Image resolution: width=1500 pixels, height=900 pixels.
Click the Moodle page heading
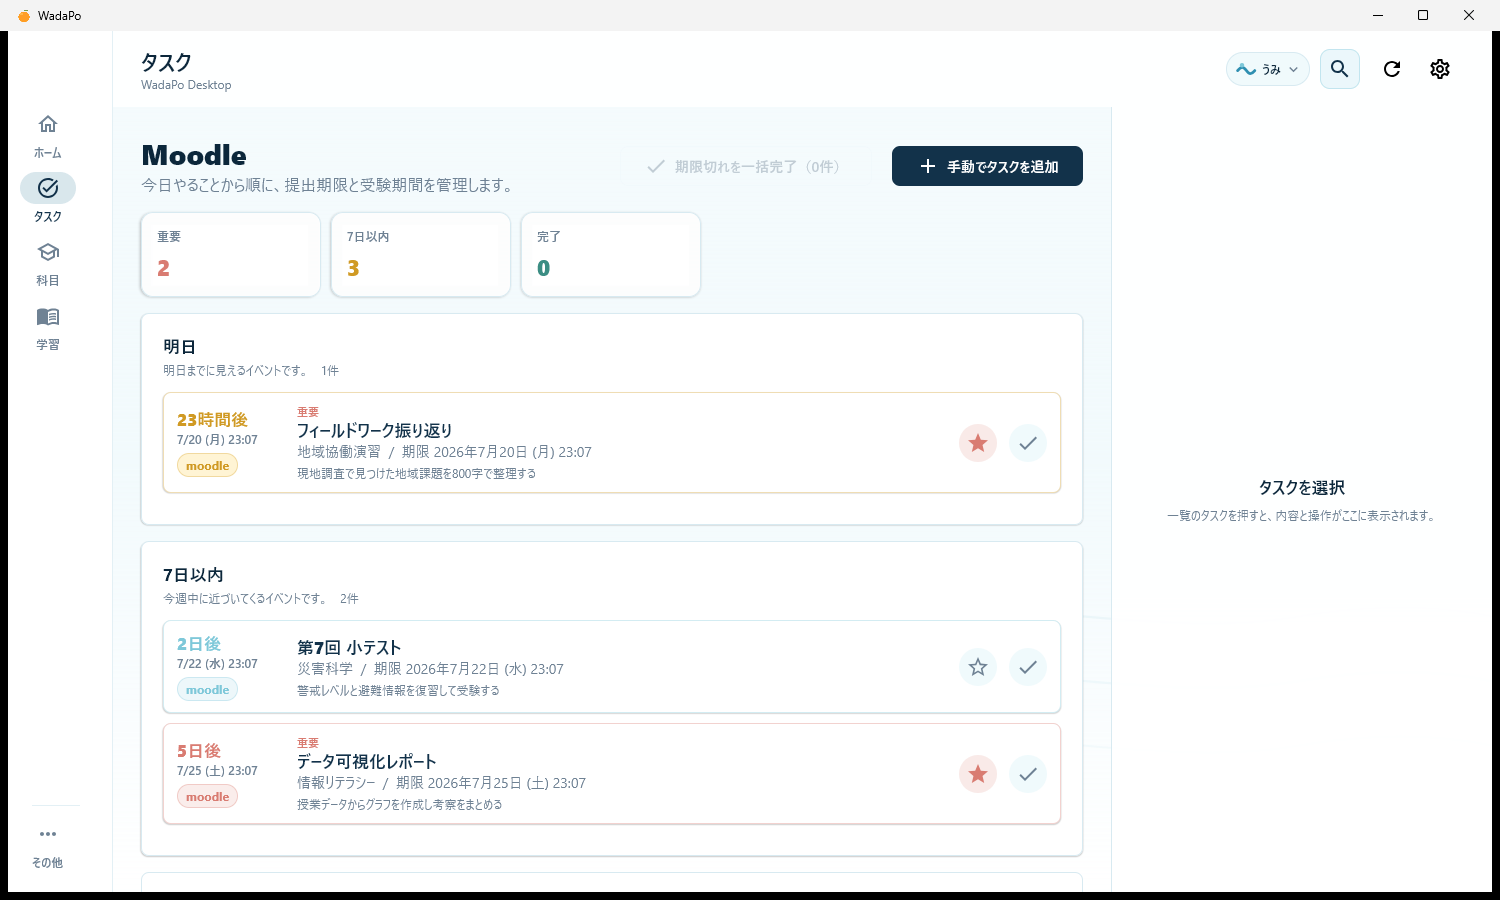(x=194, y=156)
